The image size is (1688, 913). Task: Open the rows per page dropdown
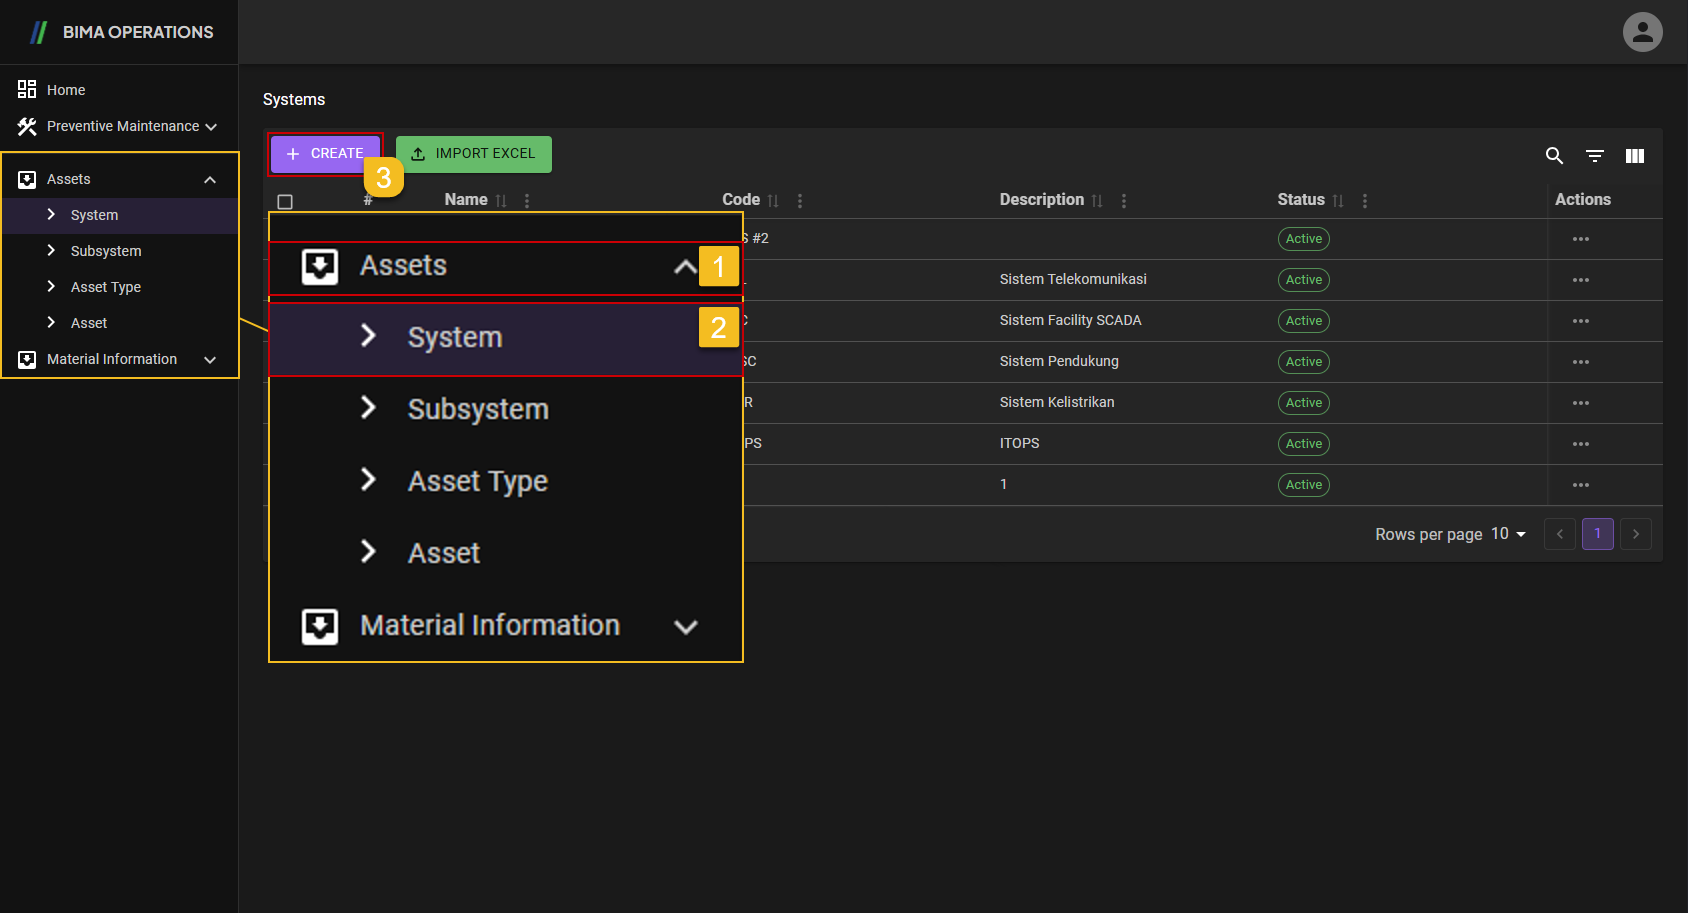[x=1508, y=534]
